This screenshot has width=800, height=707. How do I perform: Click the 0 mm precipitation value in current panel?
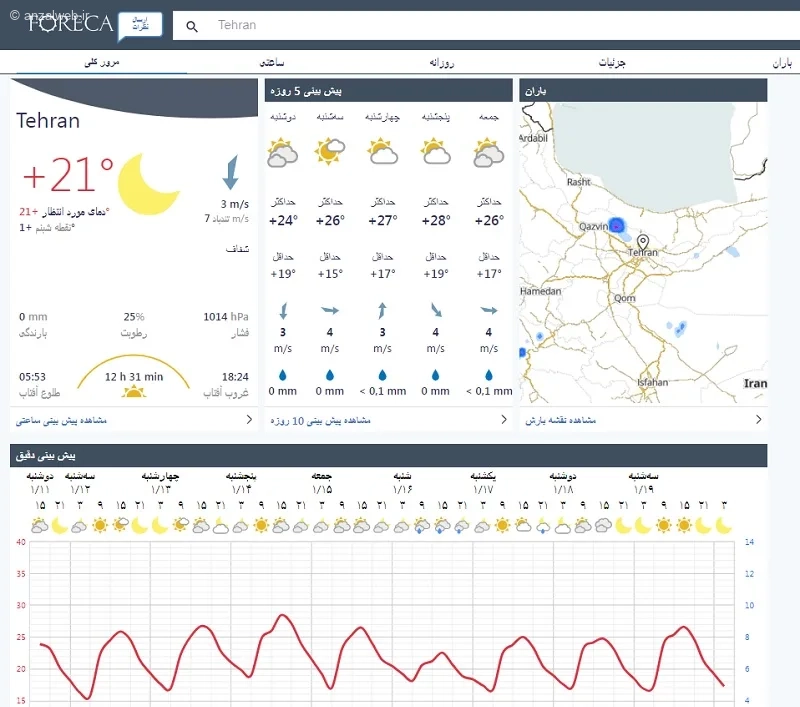(33, 317)
